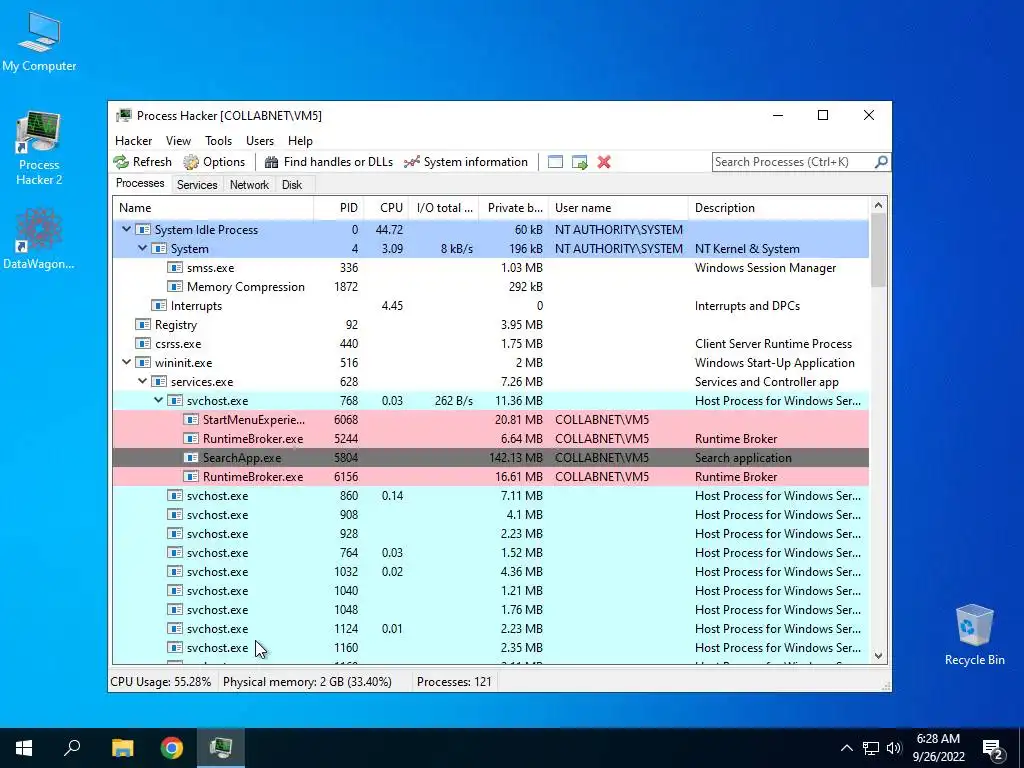Screen dimensions: 1024x768
Task: Click the search magnifier icon in search box
Action: pos(881,161)
